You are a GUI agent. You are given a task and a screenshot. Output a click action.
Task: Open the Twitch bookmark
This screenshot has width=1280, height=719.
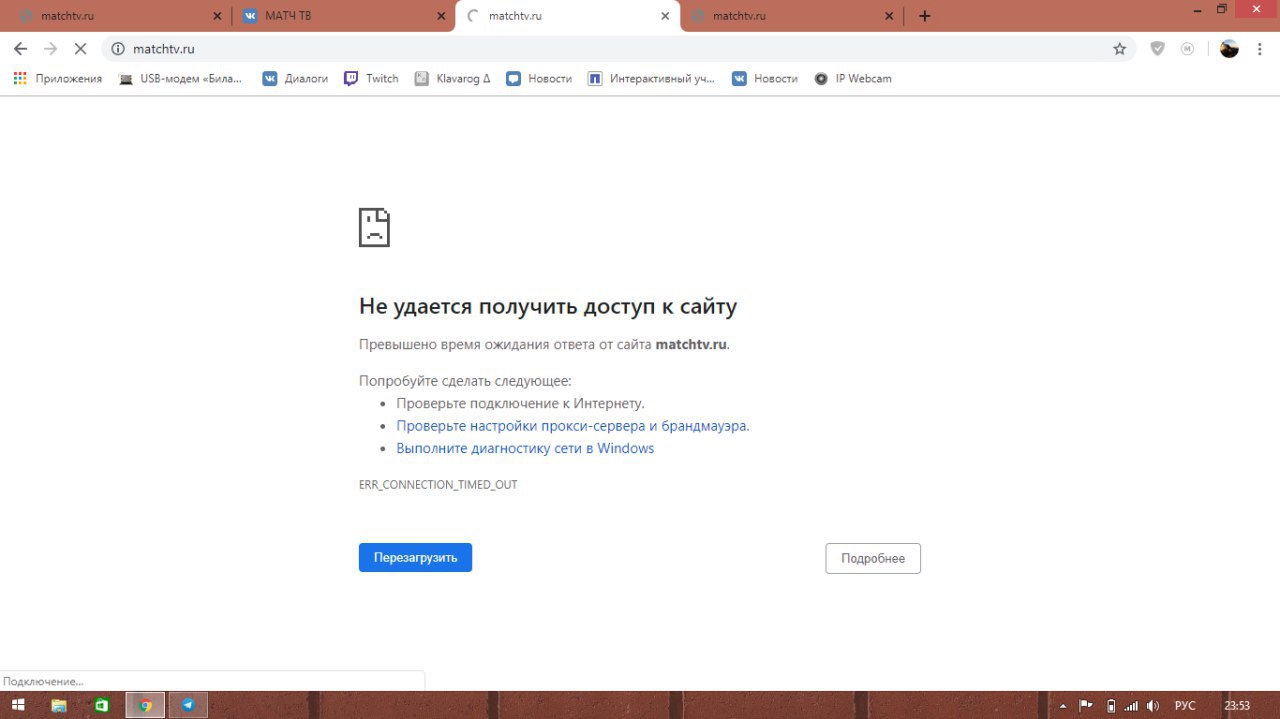(371, 78)
